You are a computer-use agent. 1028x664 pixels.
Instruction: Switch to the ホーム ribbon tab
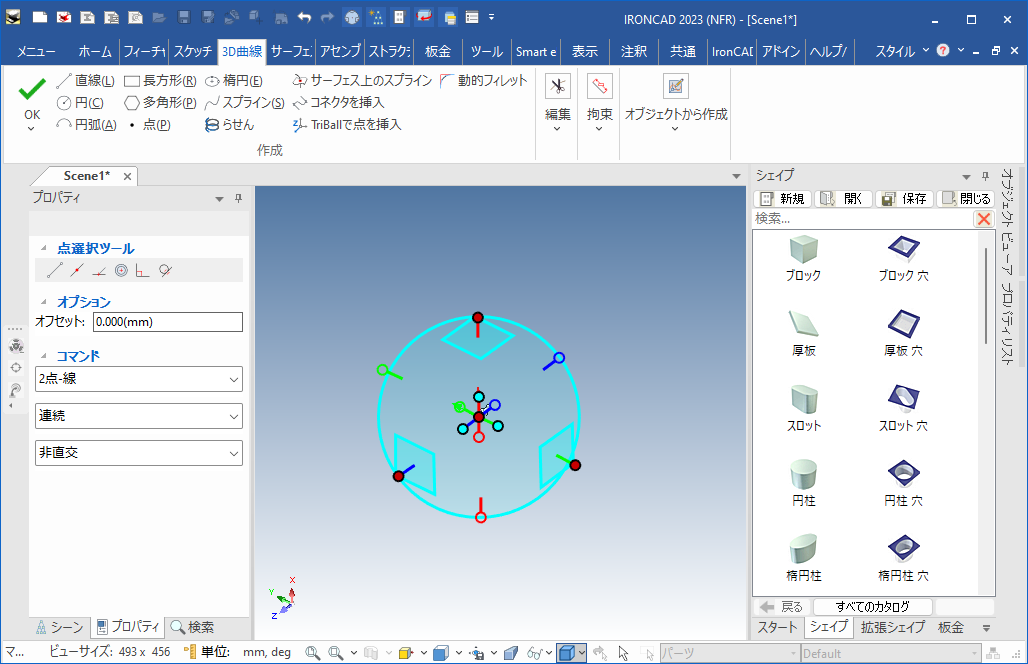pyautogui.click(x=95, y=51)
